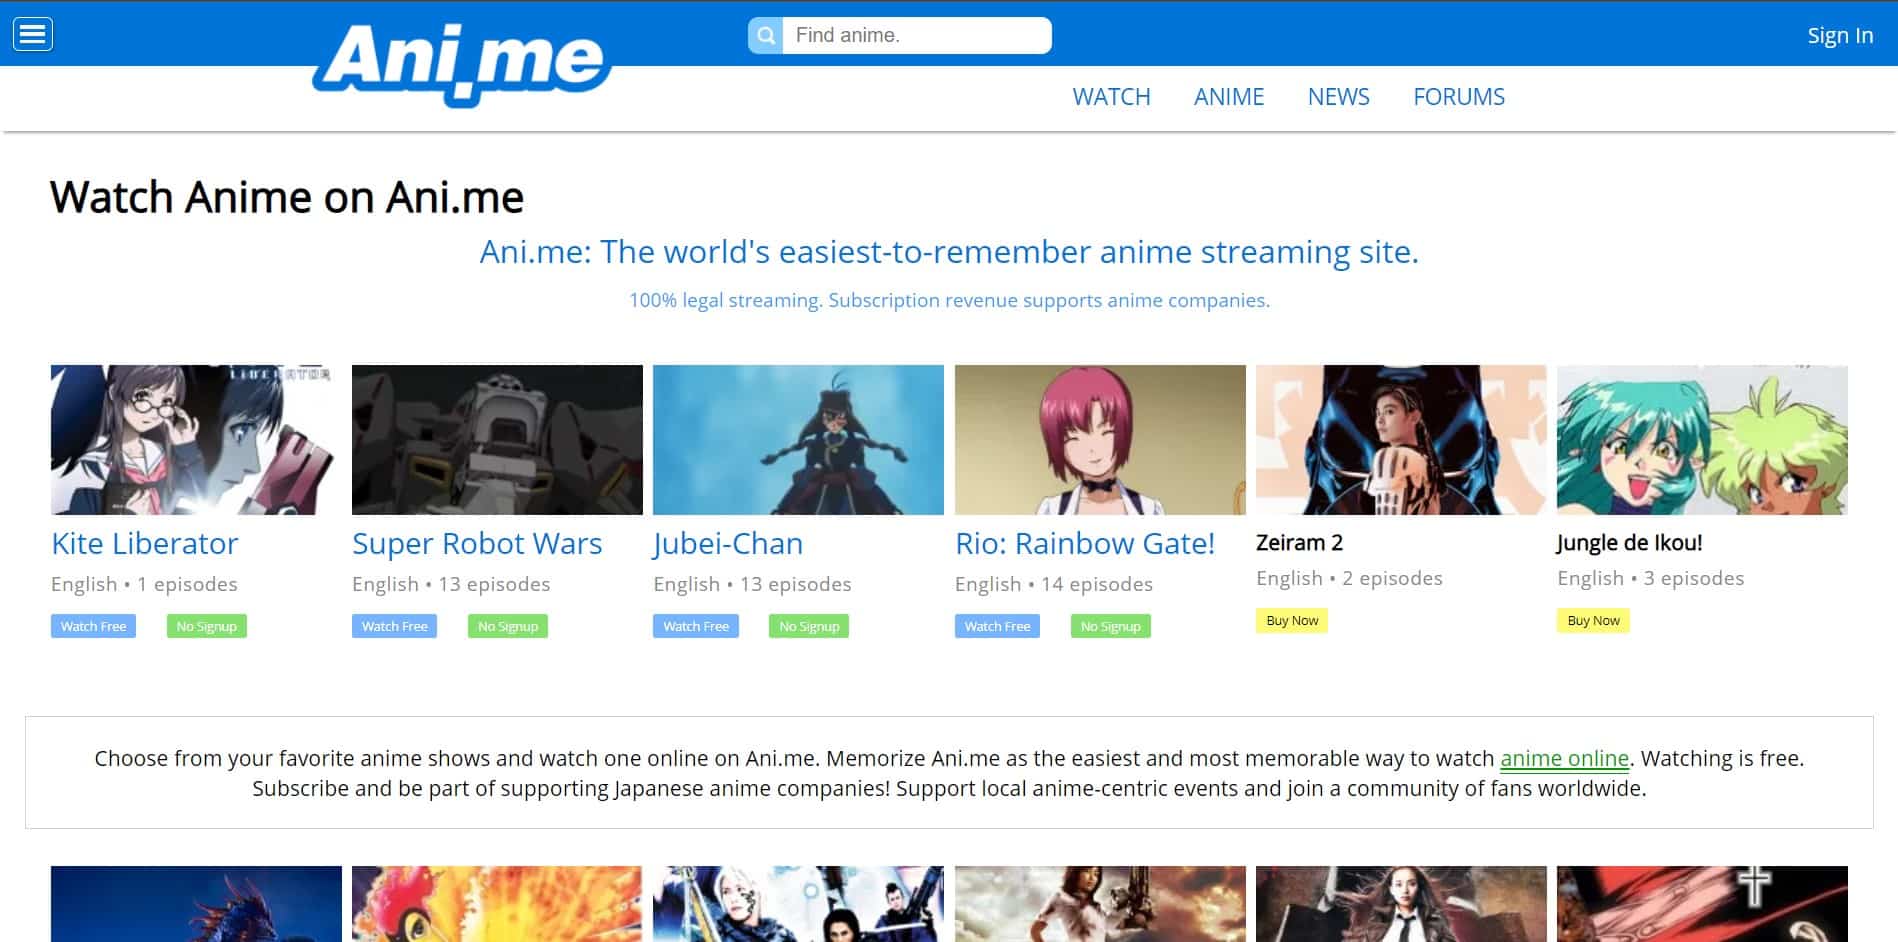Open the Sign In link
The width and height of the screenshot is (1898, 942).
1840,35
